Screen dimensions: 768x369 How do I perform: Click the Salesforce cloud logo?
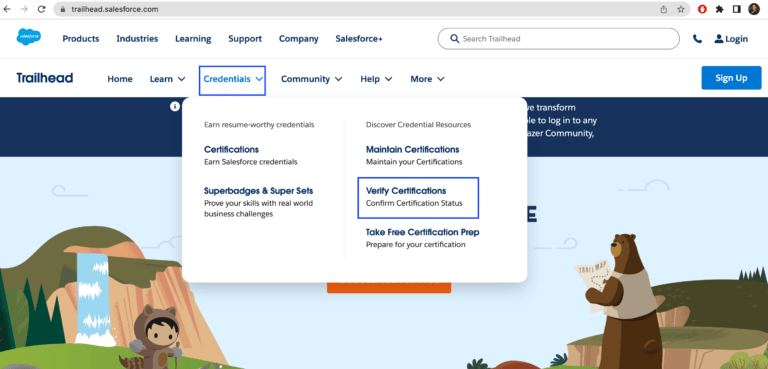click(29, 37)
